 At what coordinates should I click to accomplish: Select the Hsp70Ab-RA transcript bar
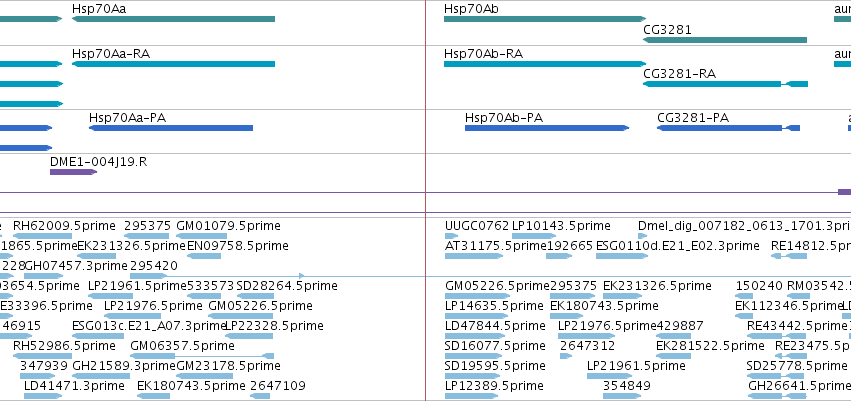coord(545,64)
